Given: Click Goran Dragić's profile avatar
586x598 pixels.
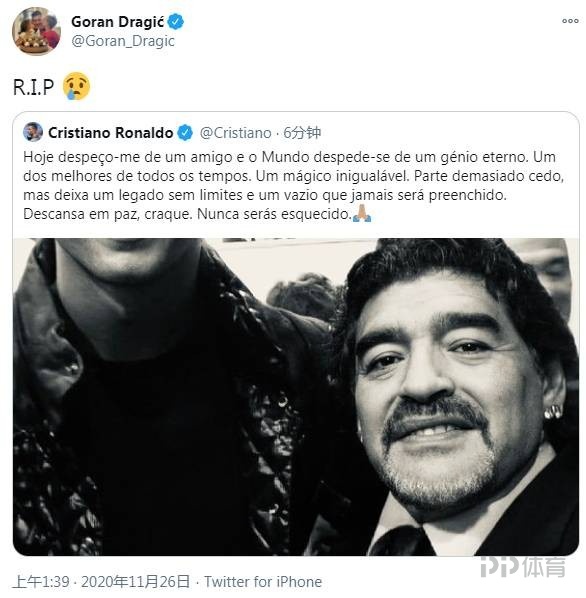Looking at the screenshot, I should (x=37, y=32).
